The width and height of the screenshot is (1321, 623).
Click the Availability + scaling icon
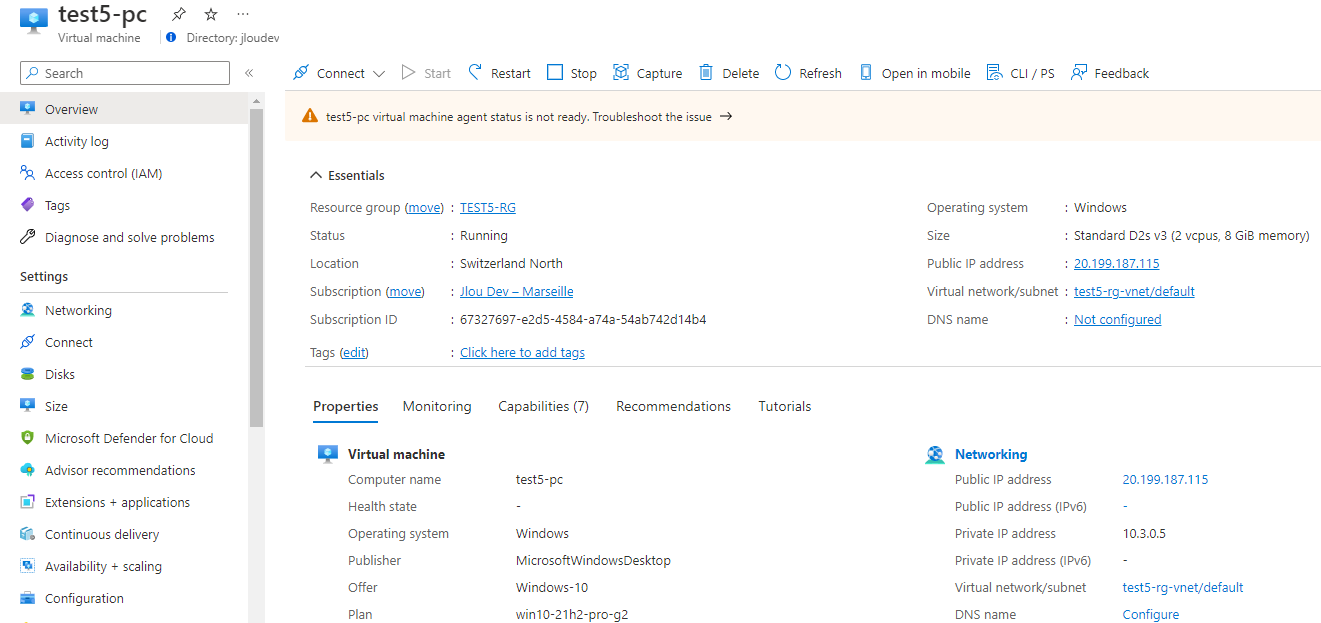[x=28, y=566]
